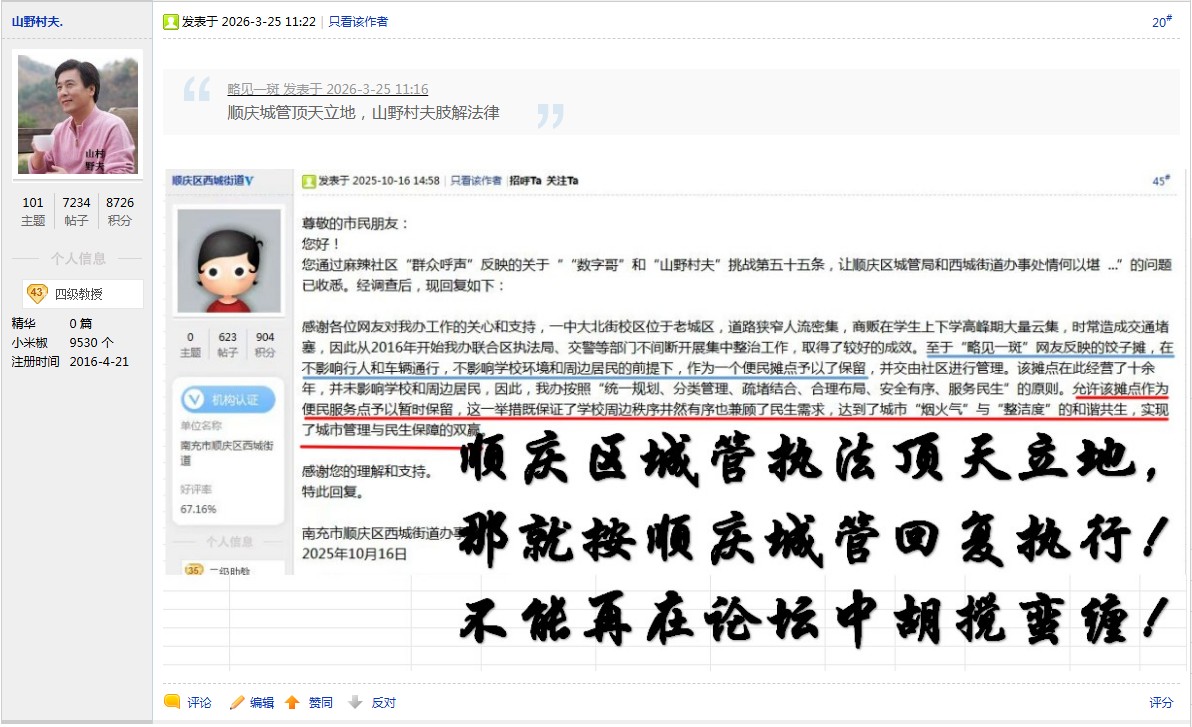View the 7234 帖子 count
This screenshot has width=1192, height=727.
(x=76, y=211)
